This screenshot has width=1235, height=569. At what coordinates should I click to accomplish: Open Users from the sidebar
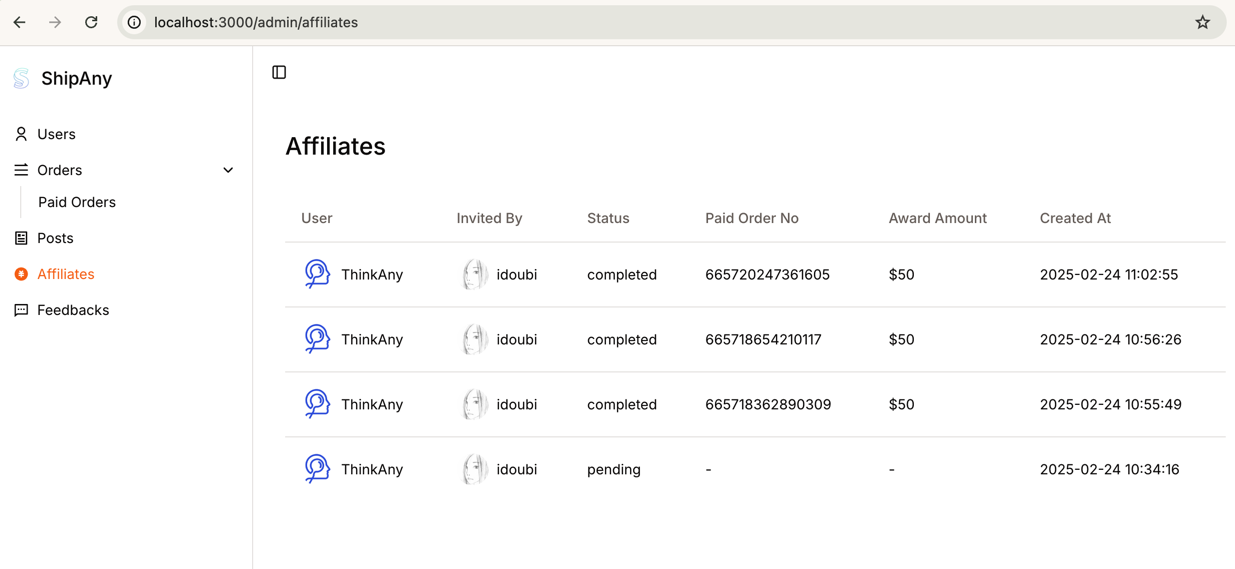tap(56, 134)
